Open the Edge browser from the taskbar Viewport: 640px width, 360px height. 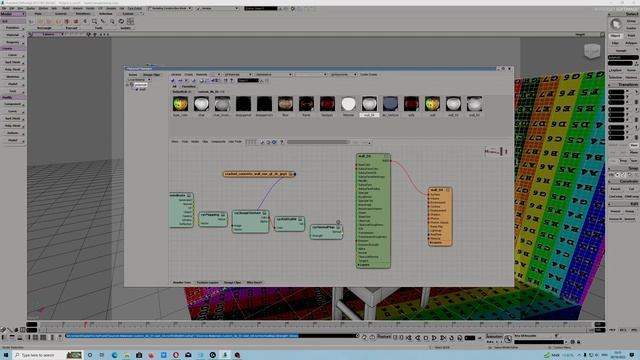114,355
